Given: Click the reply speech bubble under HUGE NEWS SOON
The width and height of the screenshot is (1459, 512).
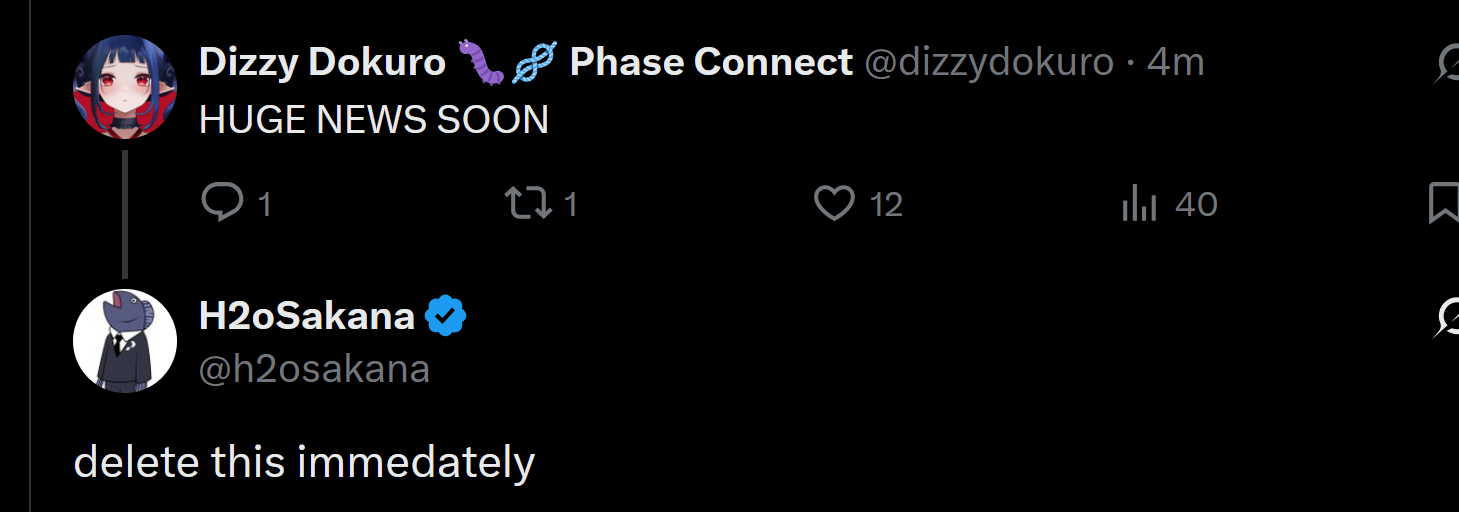Looking at the screenshot, I should (222, 203).
